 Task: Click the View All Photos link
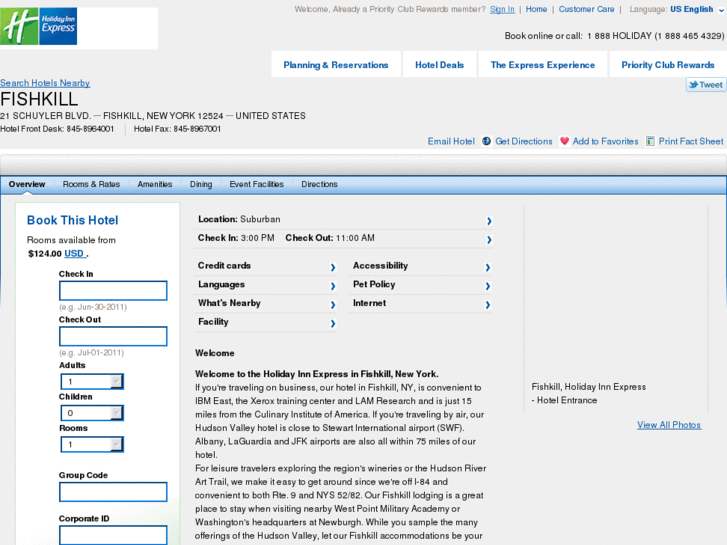click(x=669, y=425)
